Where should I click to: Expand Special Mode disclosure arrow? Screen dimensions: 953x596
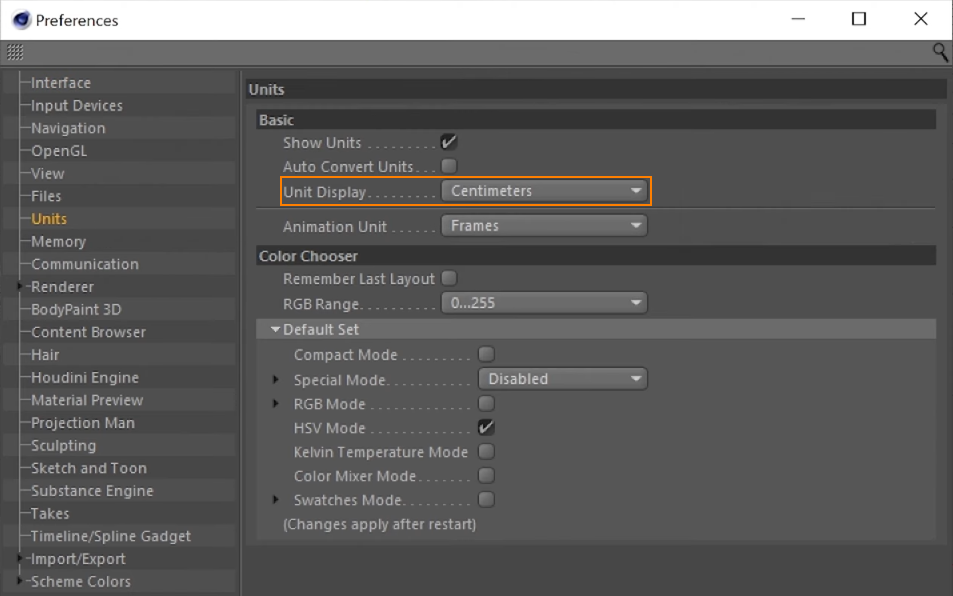(276, 379)
